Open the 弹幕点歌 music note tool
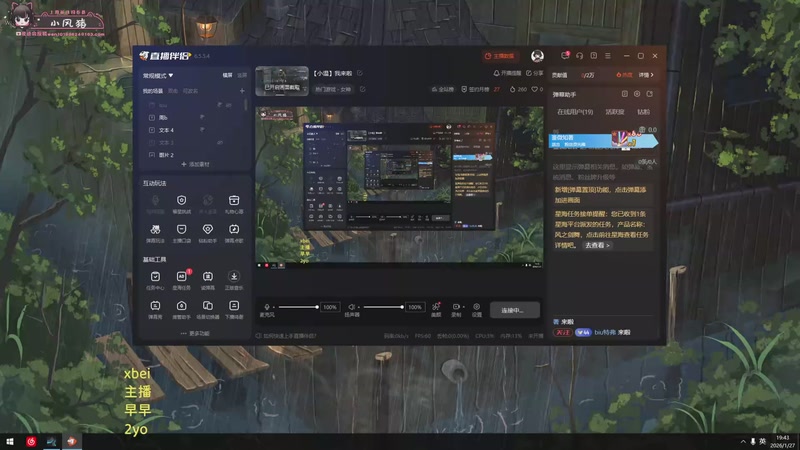Screen dimensions: 800x450 234,230
